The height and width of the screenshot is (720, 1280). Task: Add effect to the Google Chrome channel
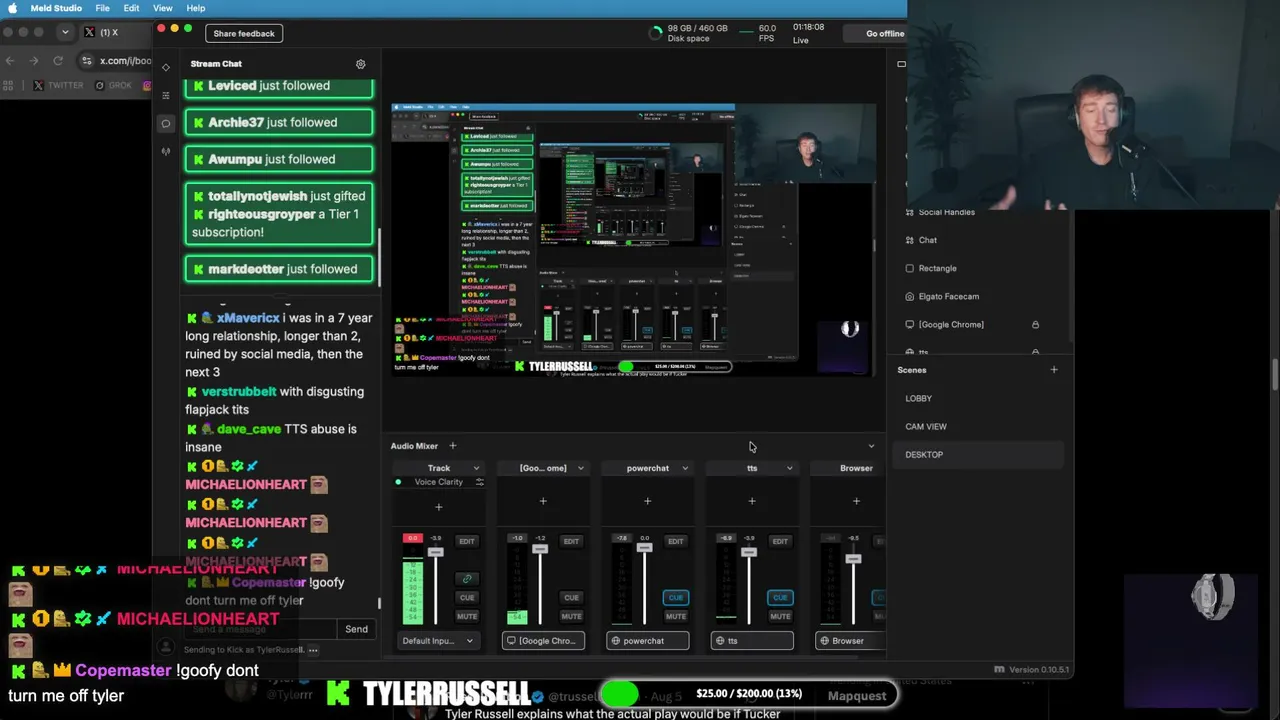point(543,501)
